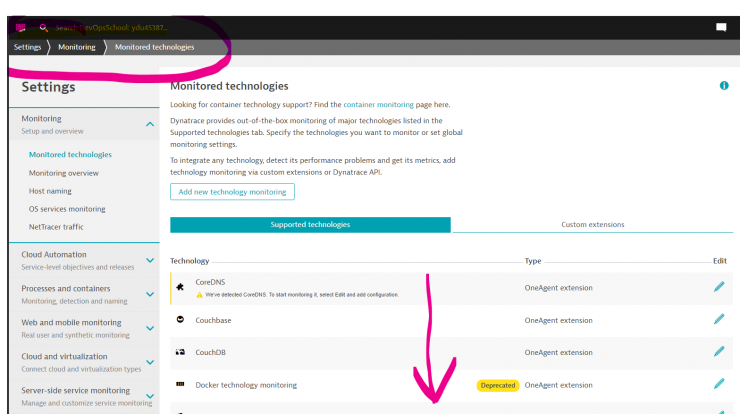
Task: Click the CoreDNS technology icon
Action: tap(180, 287)
